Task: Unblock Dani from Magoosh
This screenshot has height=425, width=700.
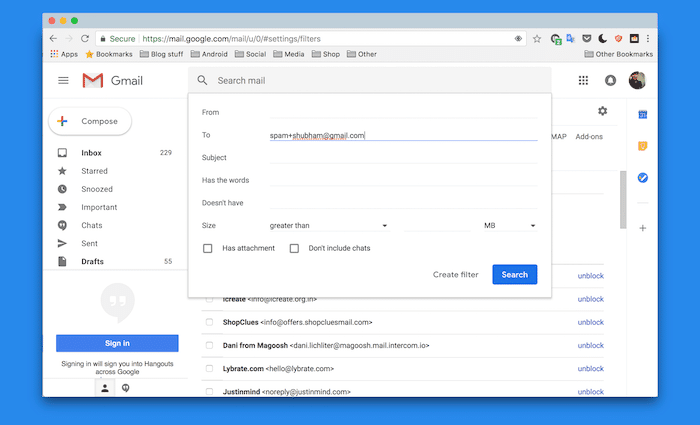Action: pyautogui.click(x=590, y=346)
